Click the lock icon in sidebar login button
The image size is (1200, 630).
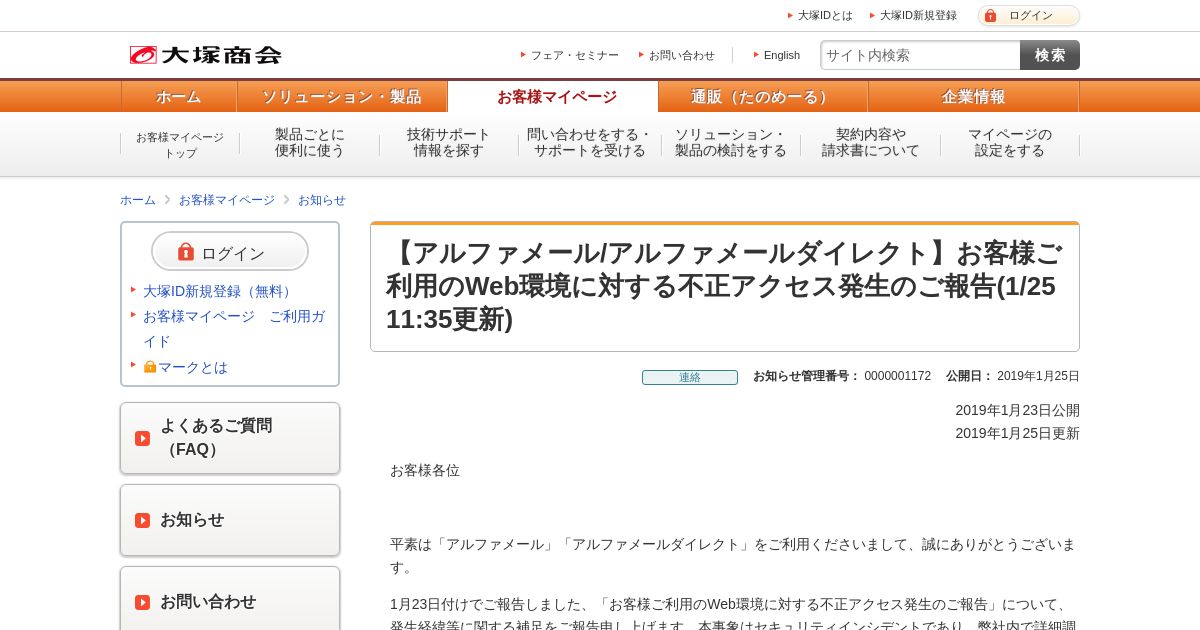(185, 252)
